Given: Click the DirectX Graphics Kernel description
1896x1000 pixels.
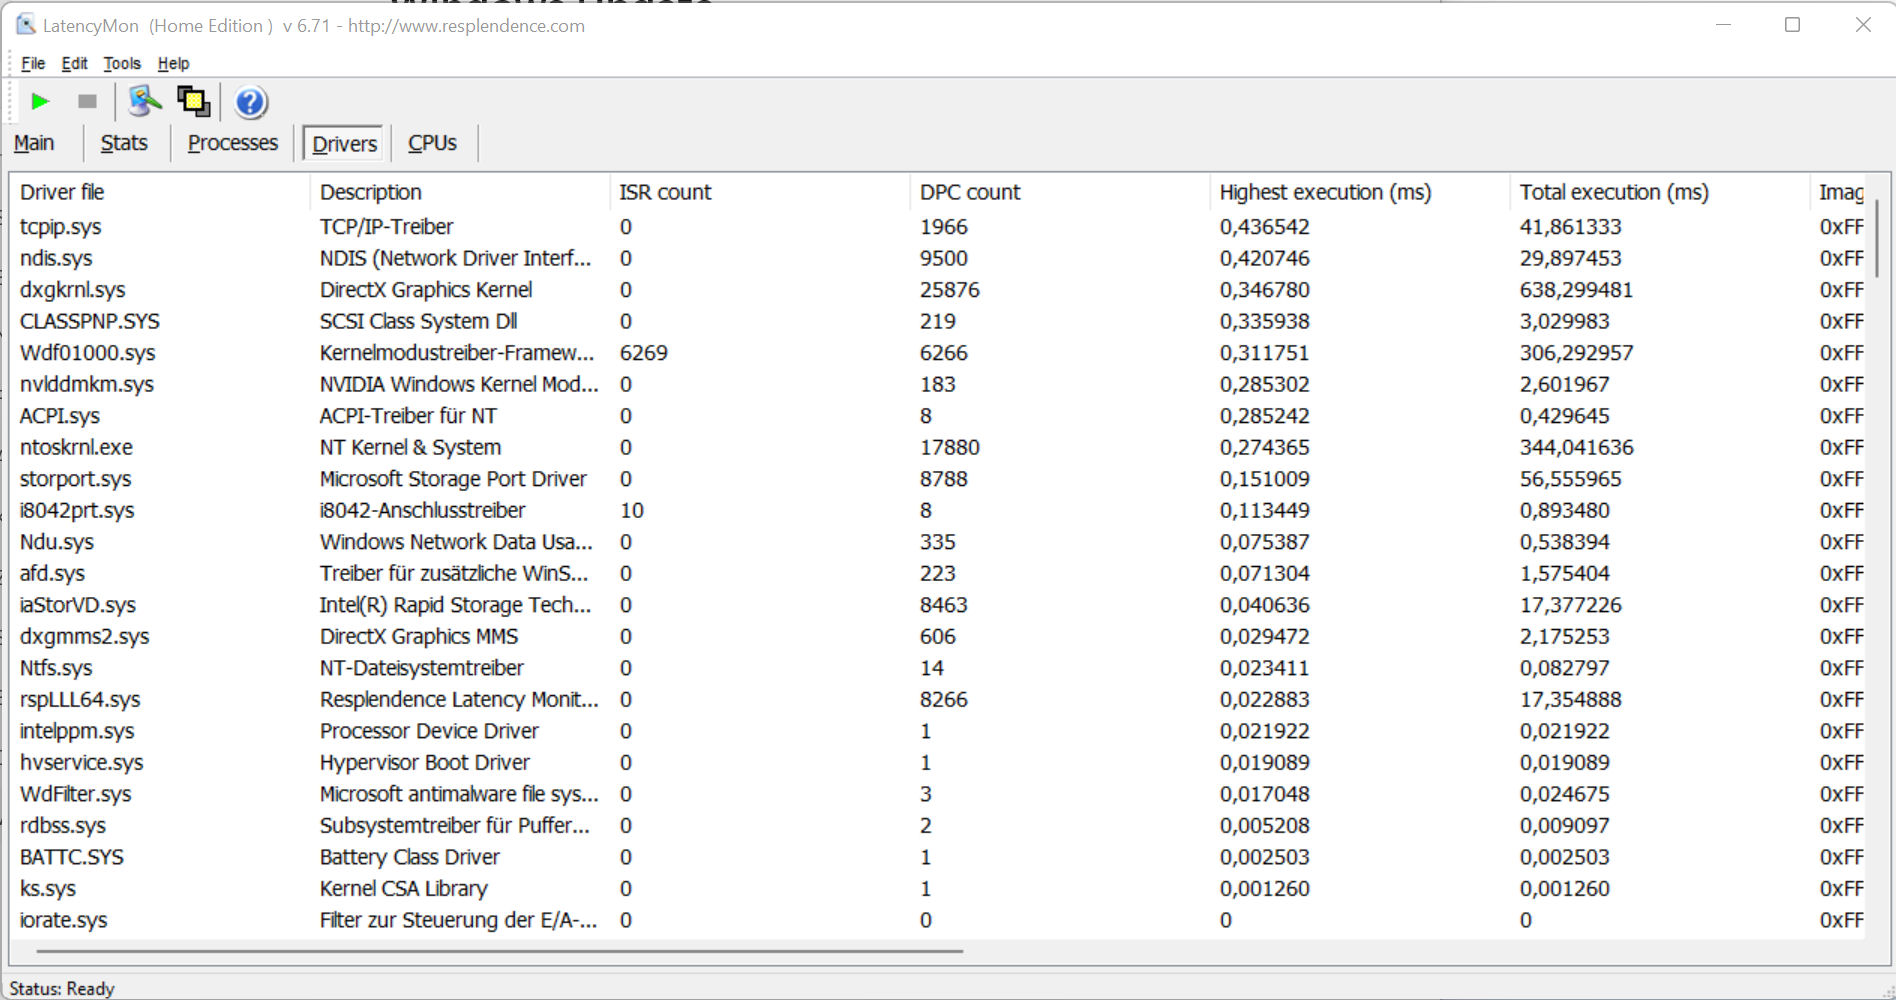Looking at the screenshot, I should [x=426, y=290].
